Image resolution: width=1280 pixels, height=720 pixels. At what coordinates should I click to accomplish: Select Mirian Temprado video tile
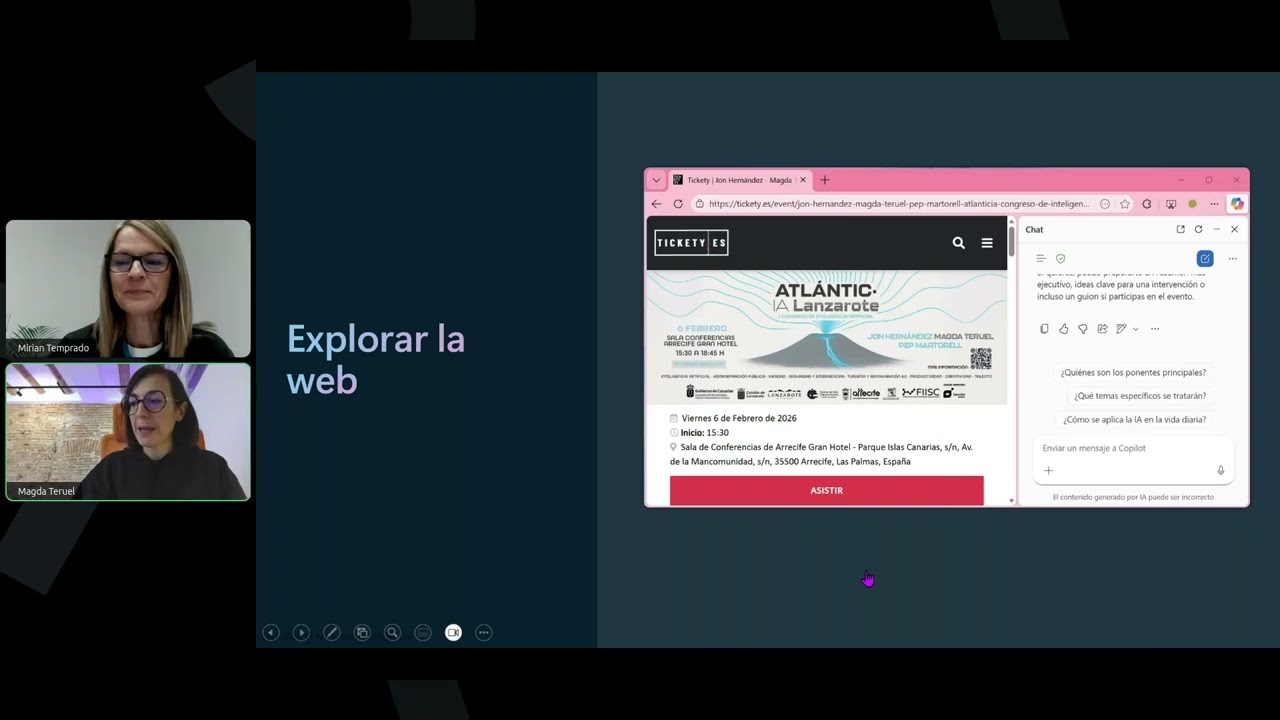(x=128, y=289)
